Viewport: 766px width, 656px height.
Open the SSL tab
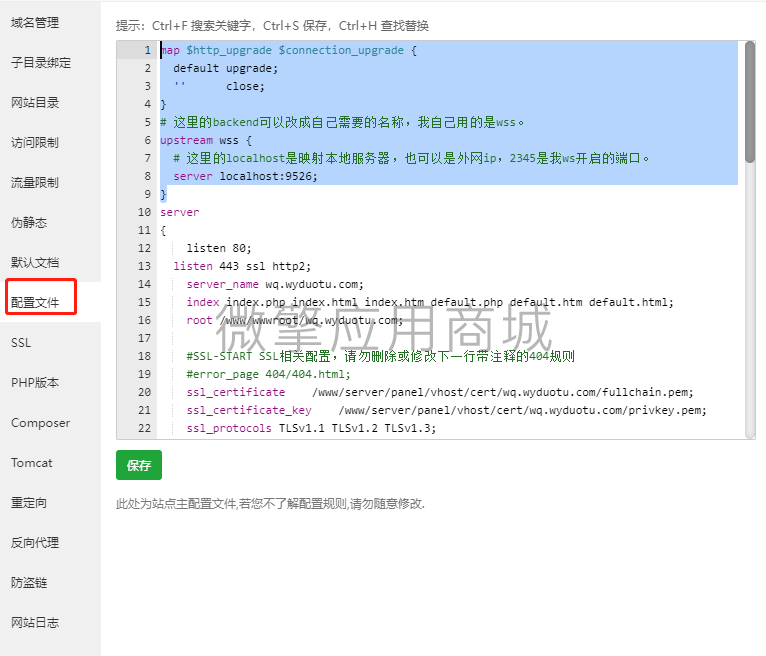[x=21, y=343]
